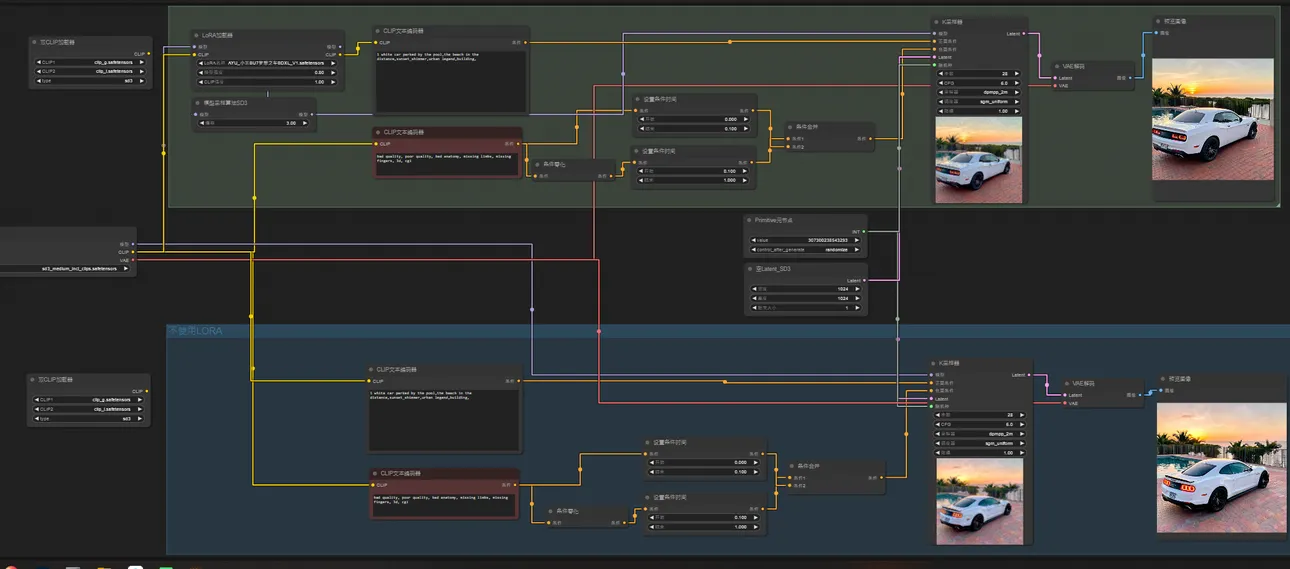The image size is (1290, 569).
Task: Click the negative prompt text box in 不使用LORA group
Action: [443, 504]
